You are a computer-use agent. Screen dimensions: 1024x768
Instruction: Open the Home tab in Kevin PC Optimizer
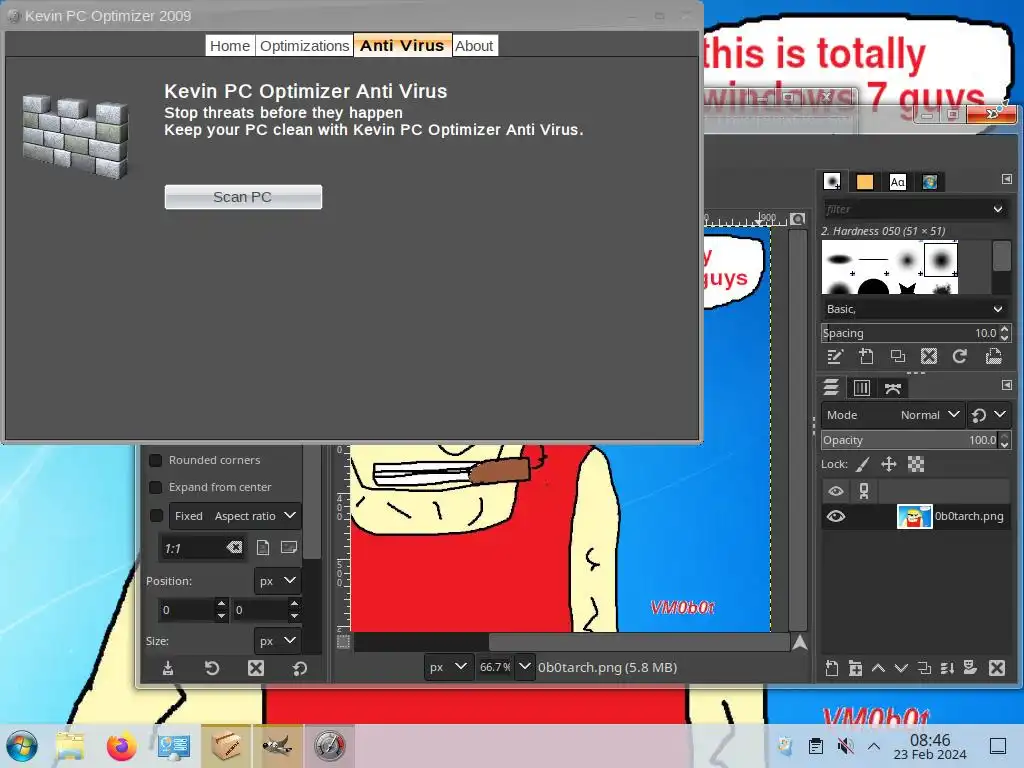click(230, 46)
